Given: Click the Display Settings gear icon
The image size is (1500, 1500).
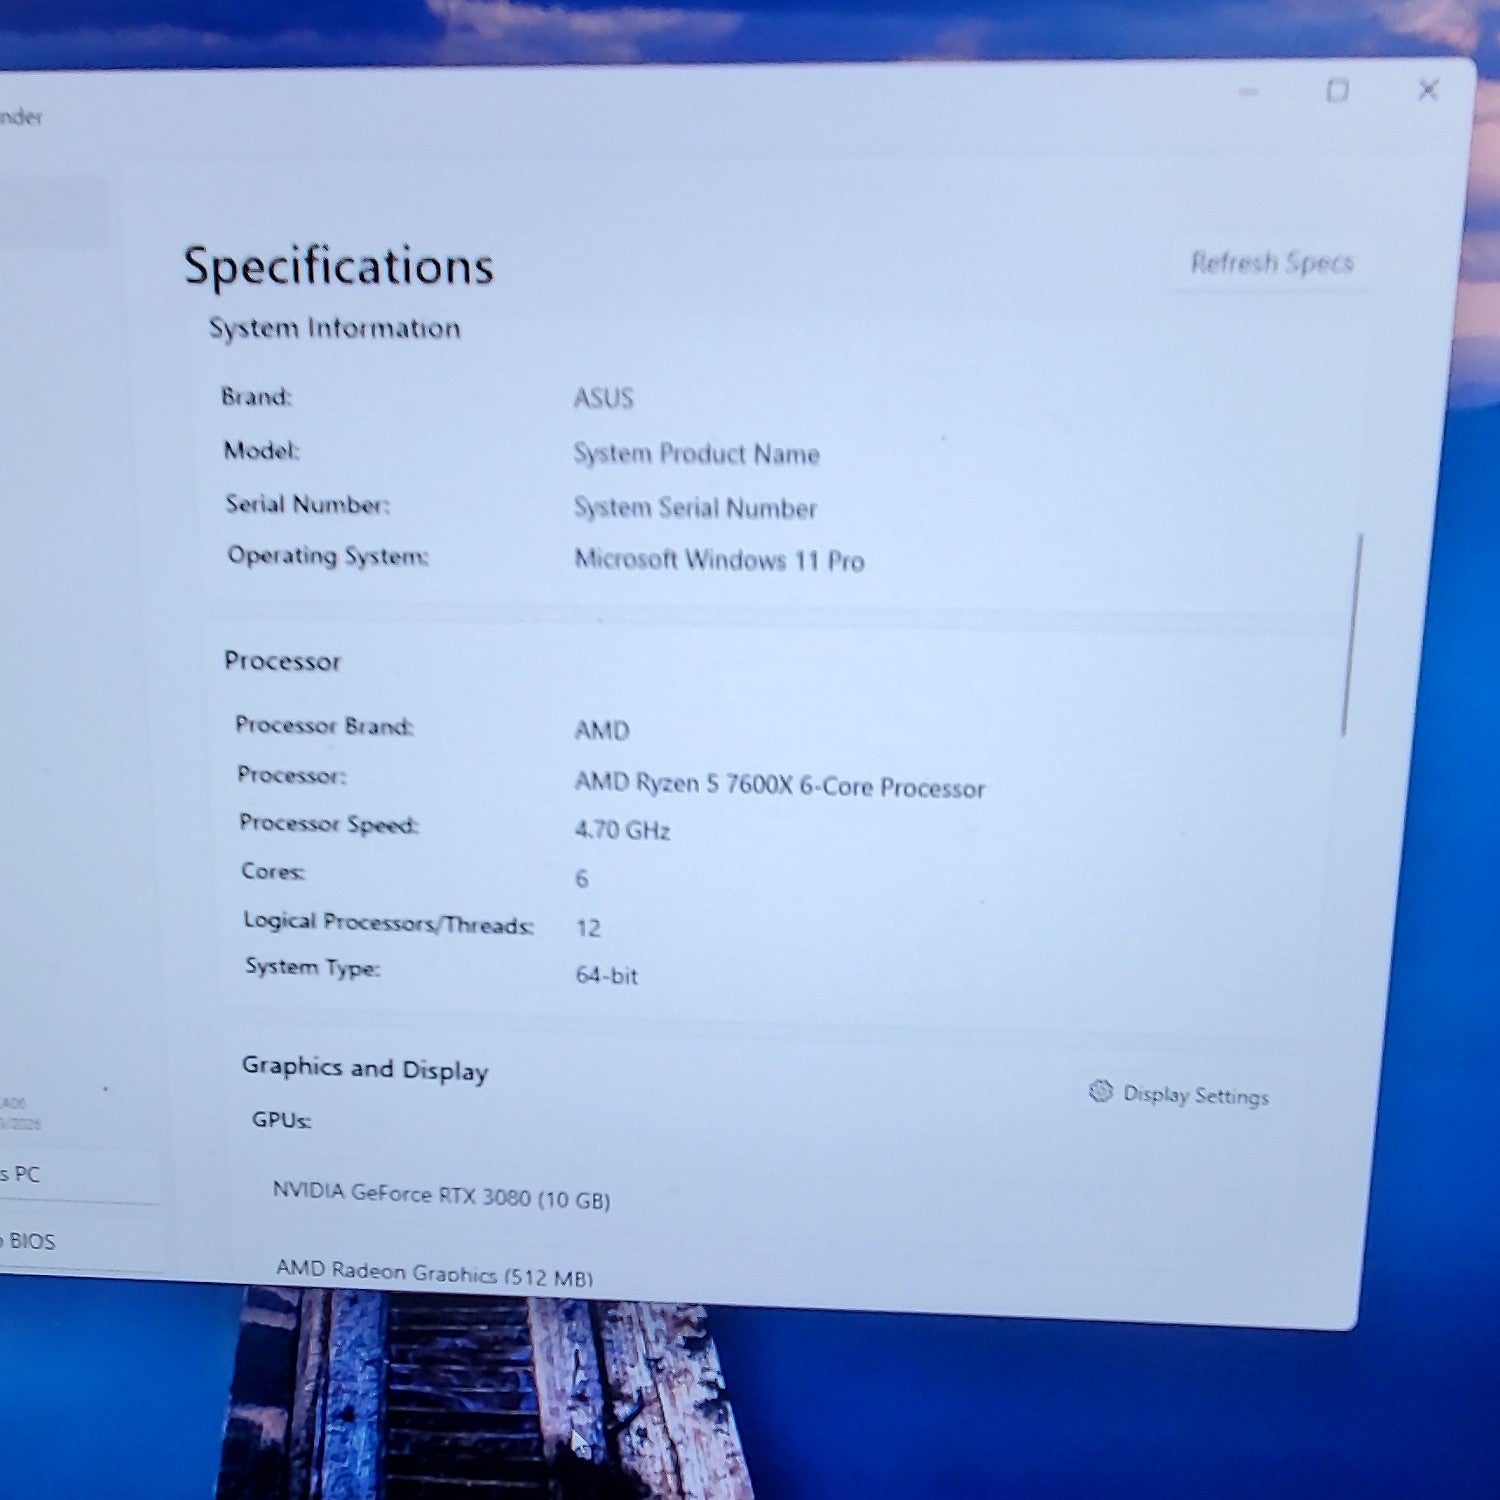Looking at the screenshot, I should (x=1101, y=1091).
